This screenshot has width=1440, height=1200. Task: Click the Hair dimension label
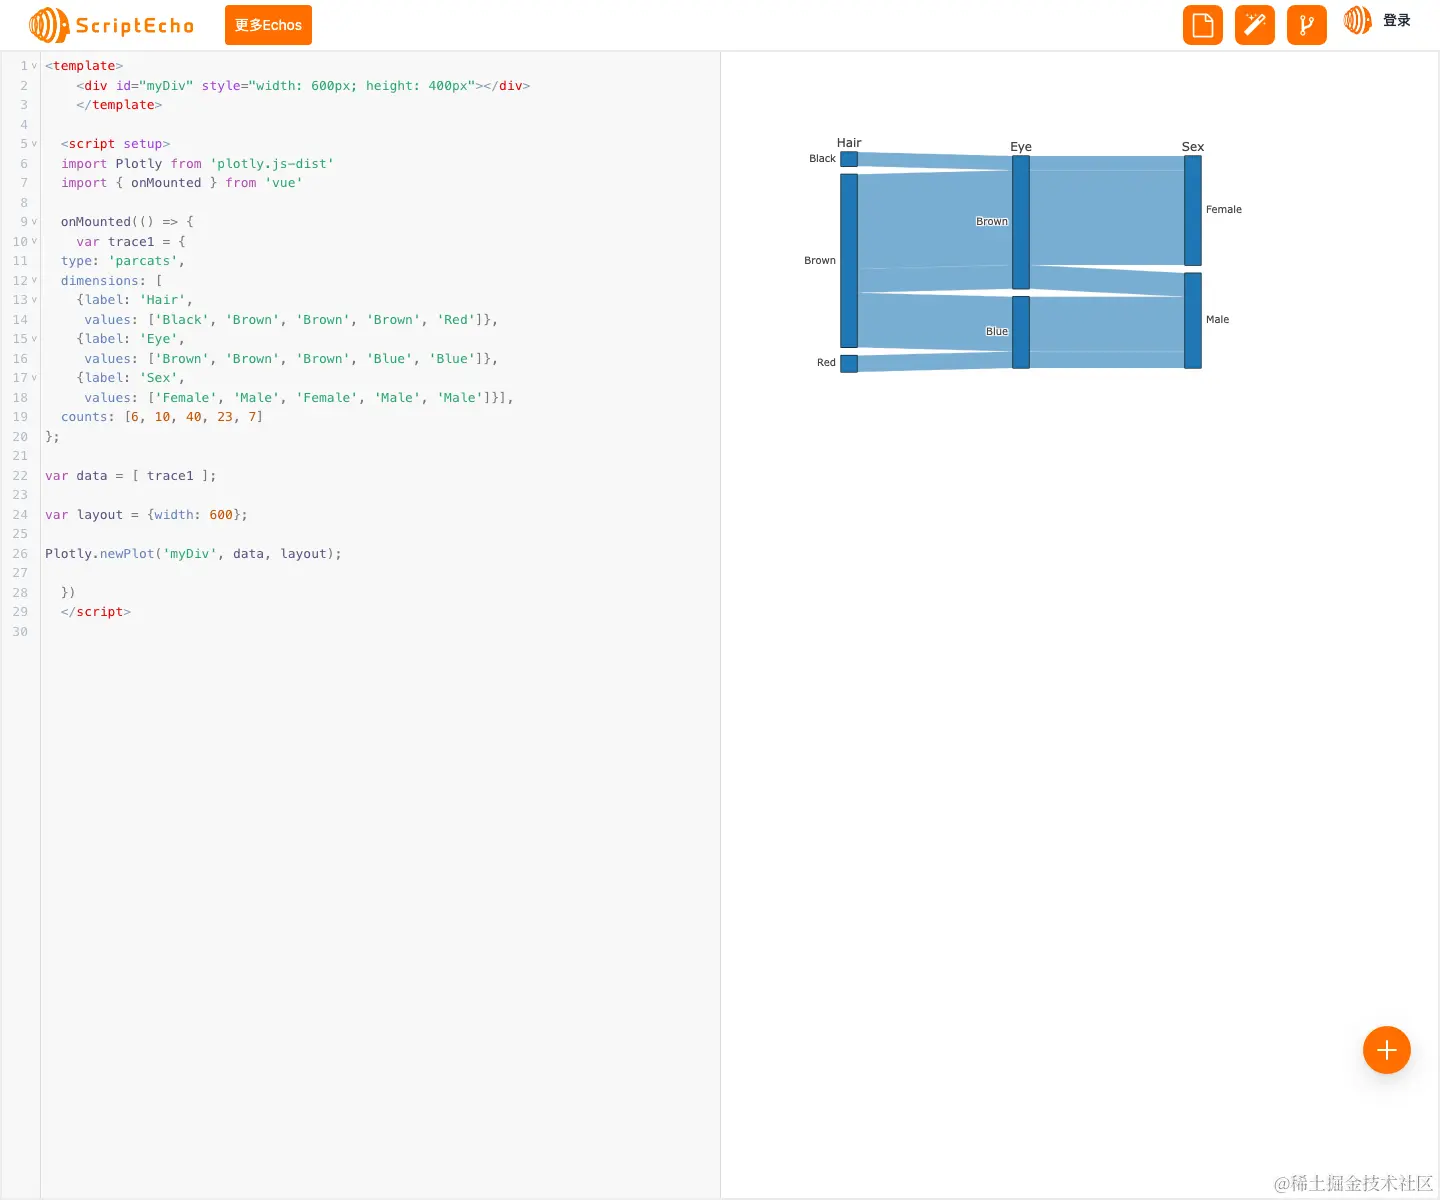[x=849, y=143]
